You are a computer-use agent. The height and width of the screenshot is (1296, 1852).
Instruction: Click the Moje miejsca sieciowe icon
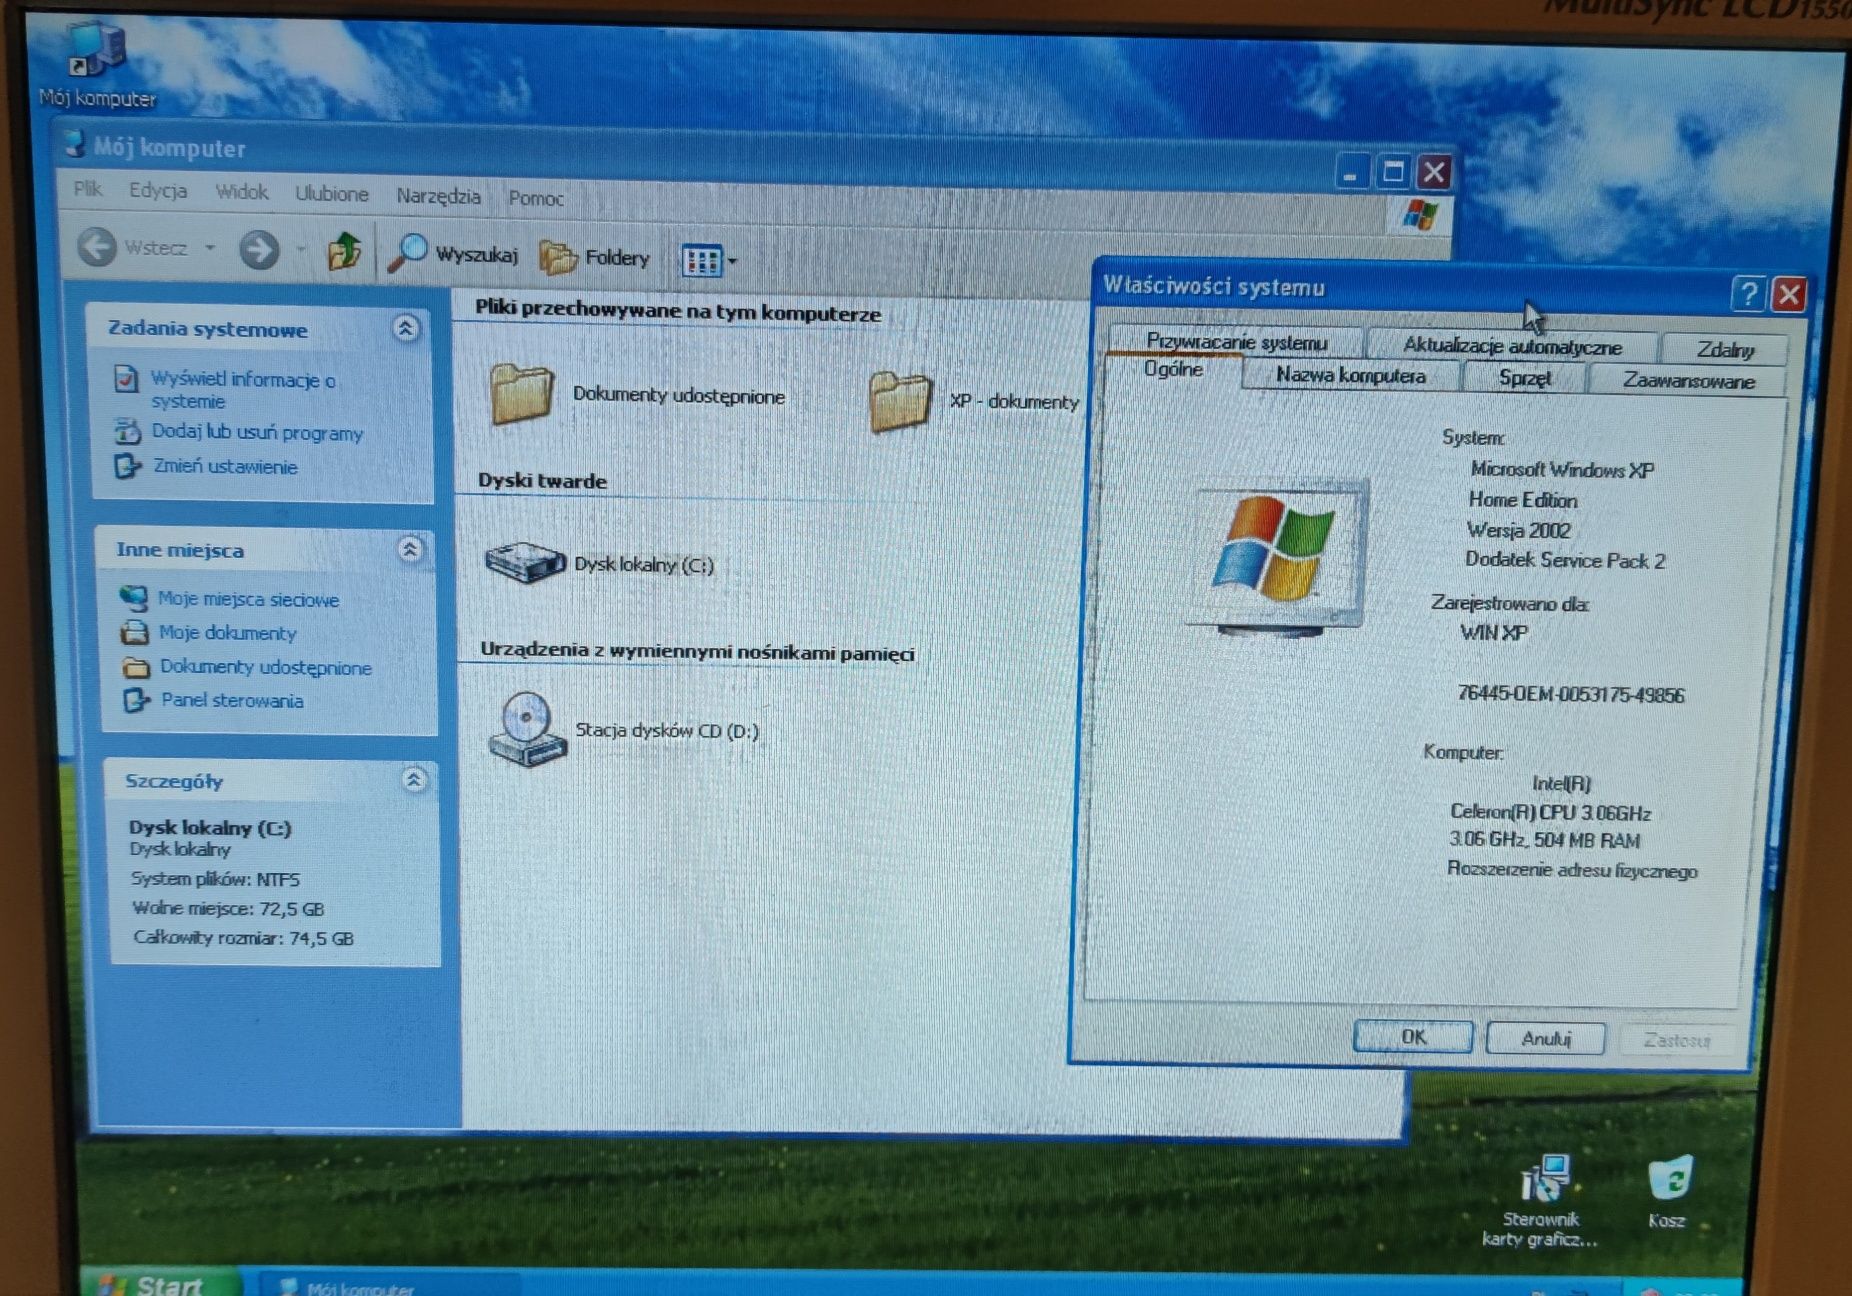134,598
